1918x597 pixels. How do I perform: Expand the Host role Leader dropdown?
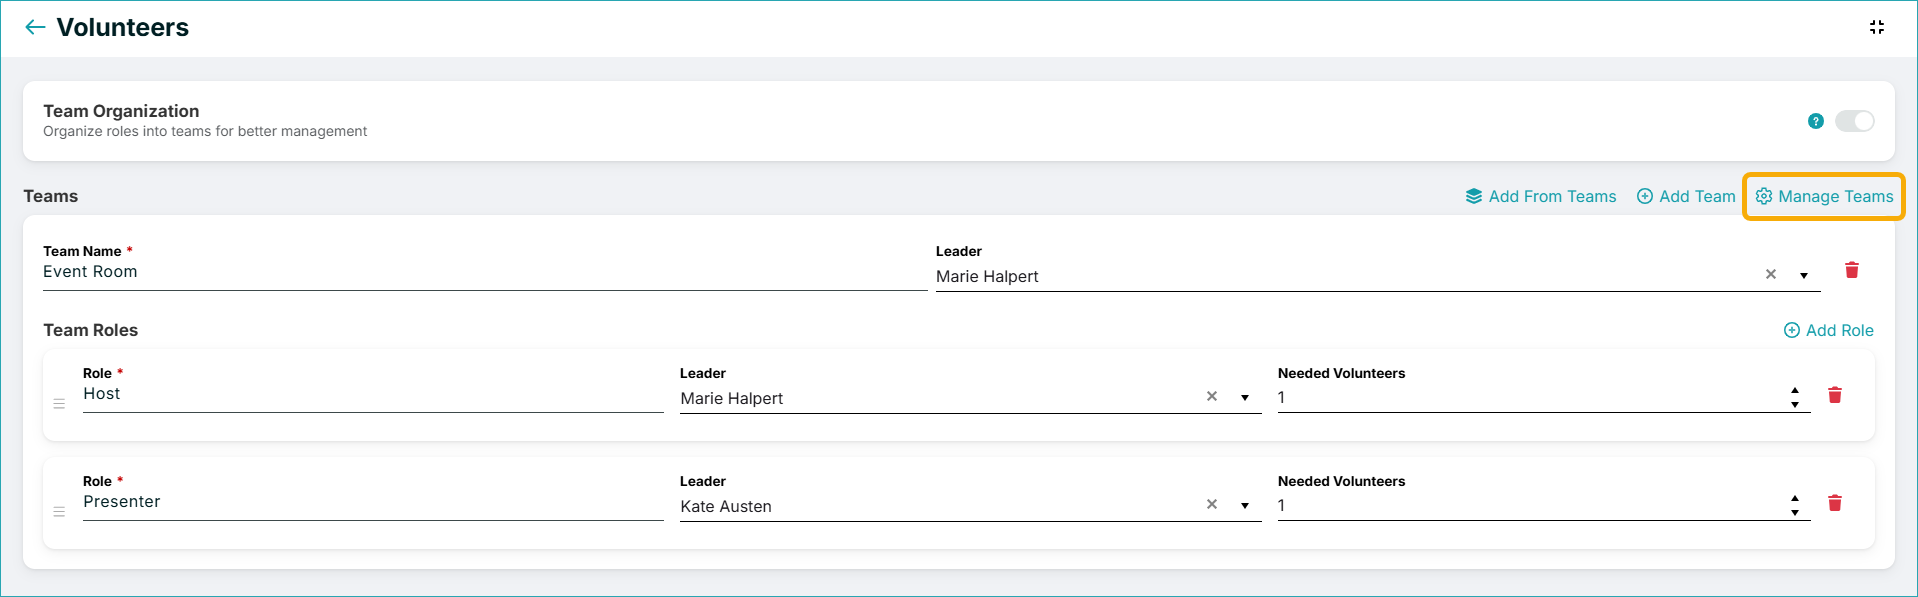[x=1245, y=398]
